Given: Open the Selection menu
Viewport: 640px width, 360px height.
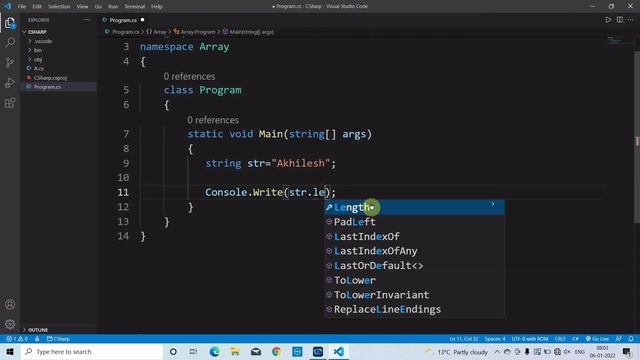Looking at the screenshot, I should 59,6.
